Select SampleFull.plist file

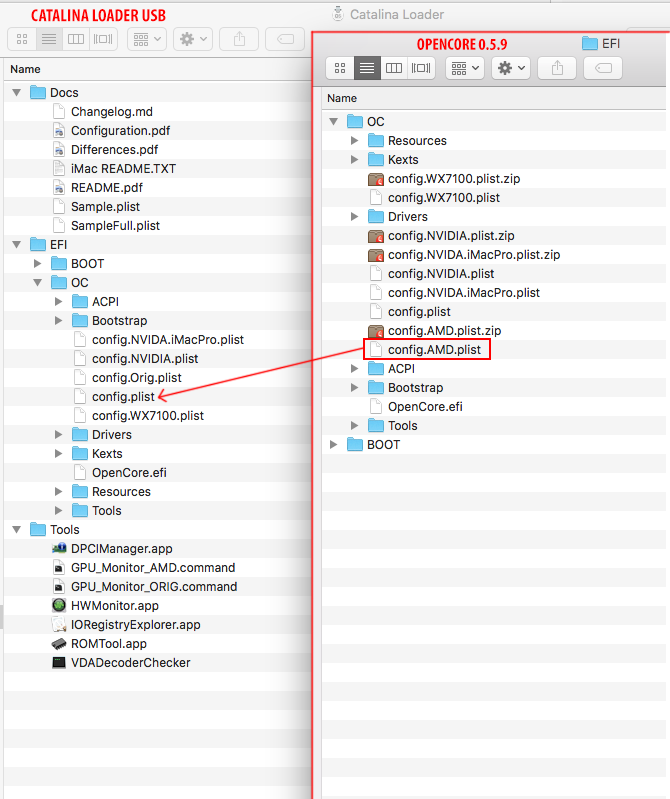click(115, 226)
